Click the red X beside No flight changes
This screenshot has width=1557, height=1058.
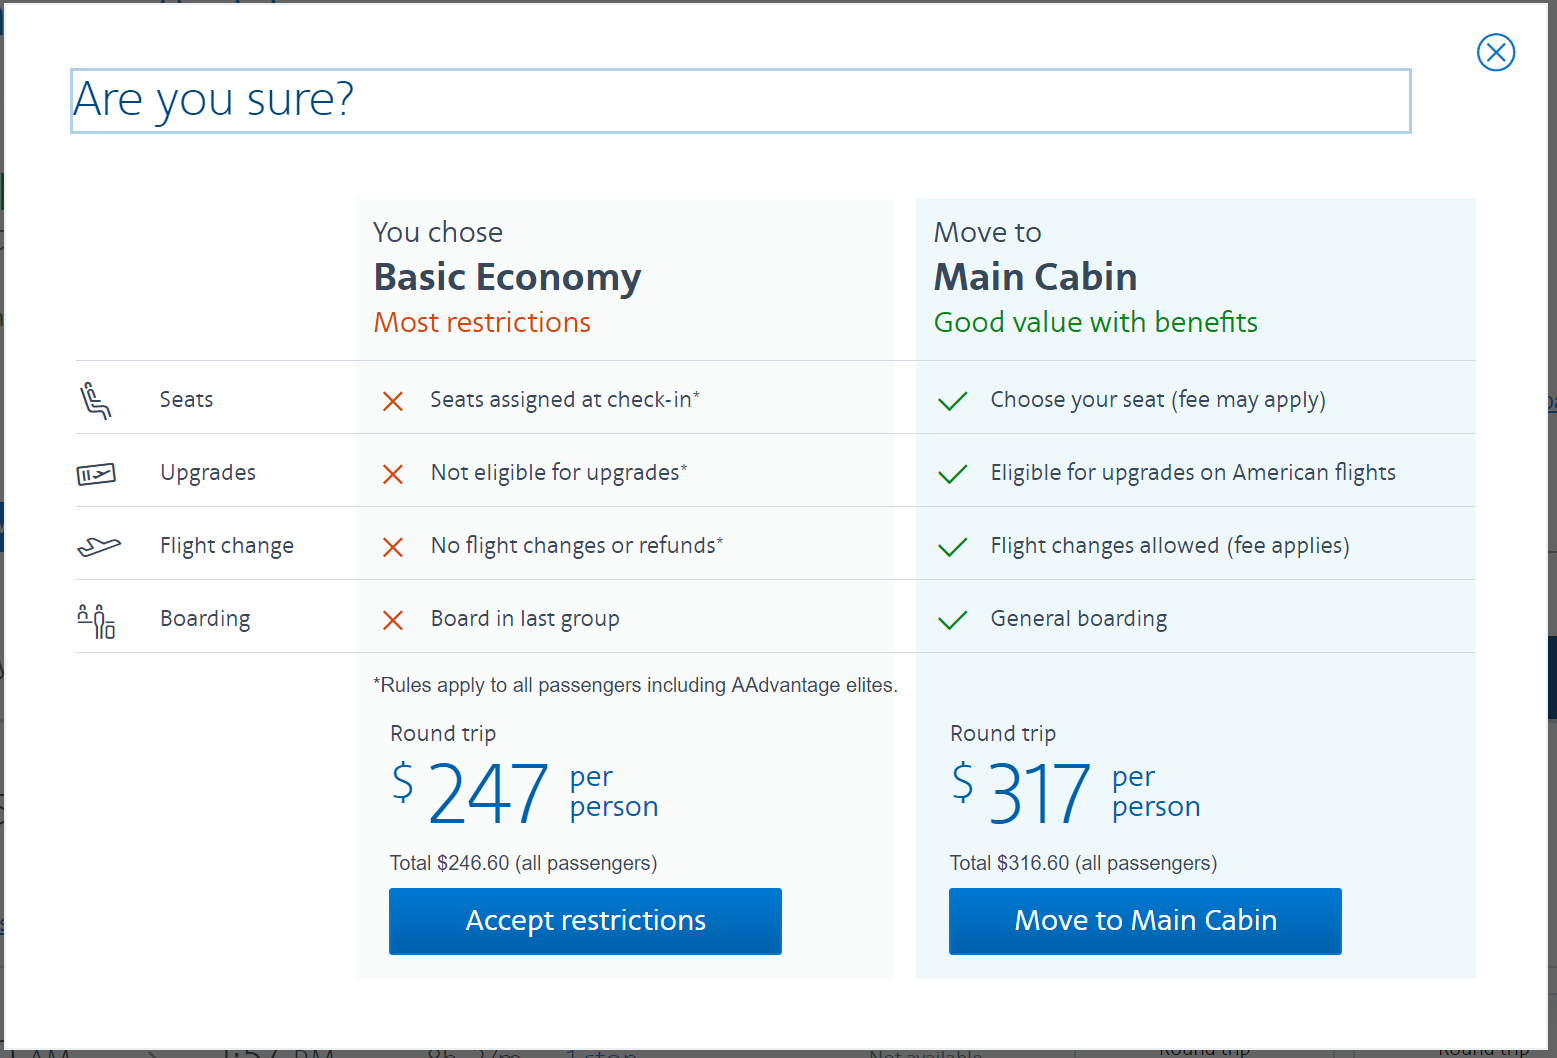pos(393,547)
